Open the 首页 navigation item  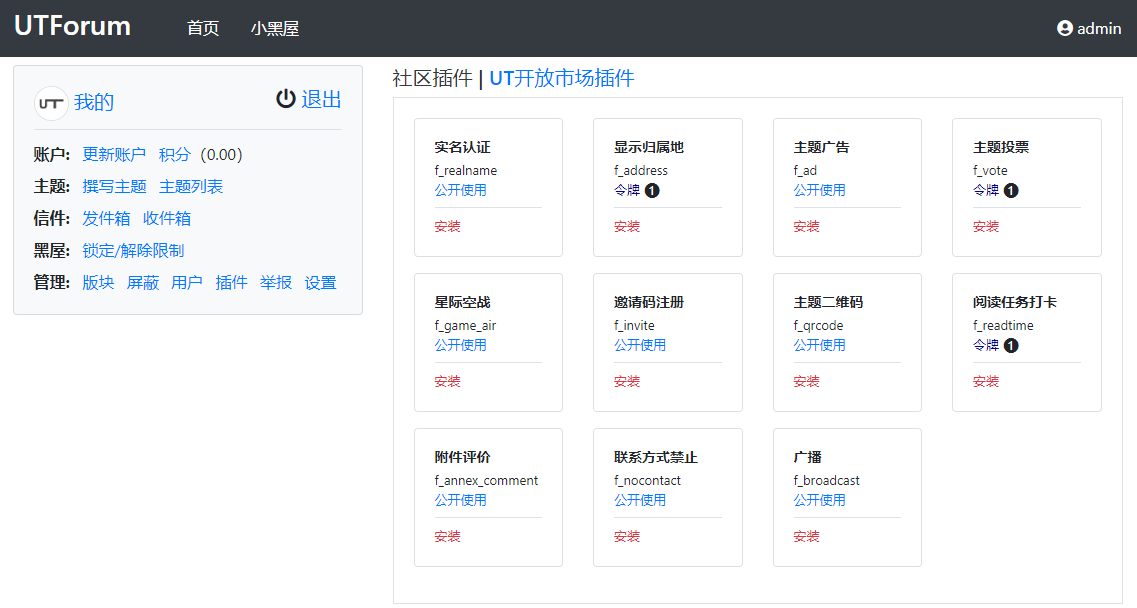pos(203,29)
